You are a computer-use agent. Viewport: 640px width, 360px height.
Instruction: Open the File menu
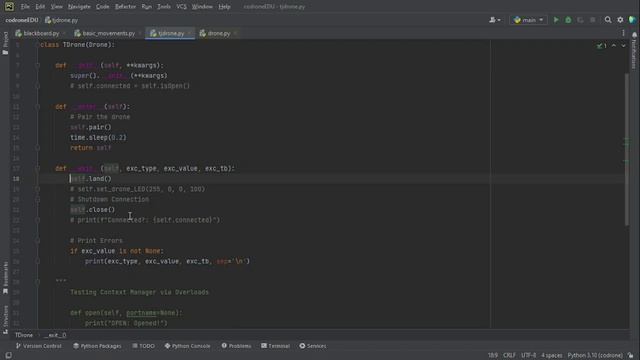click(25, 7)
